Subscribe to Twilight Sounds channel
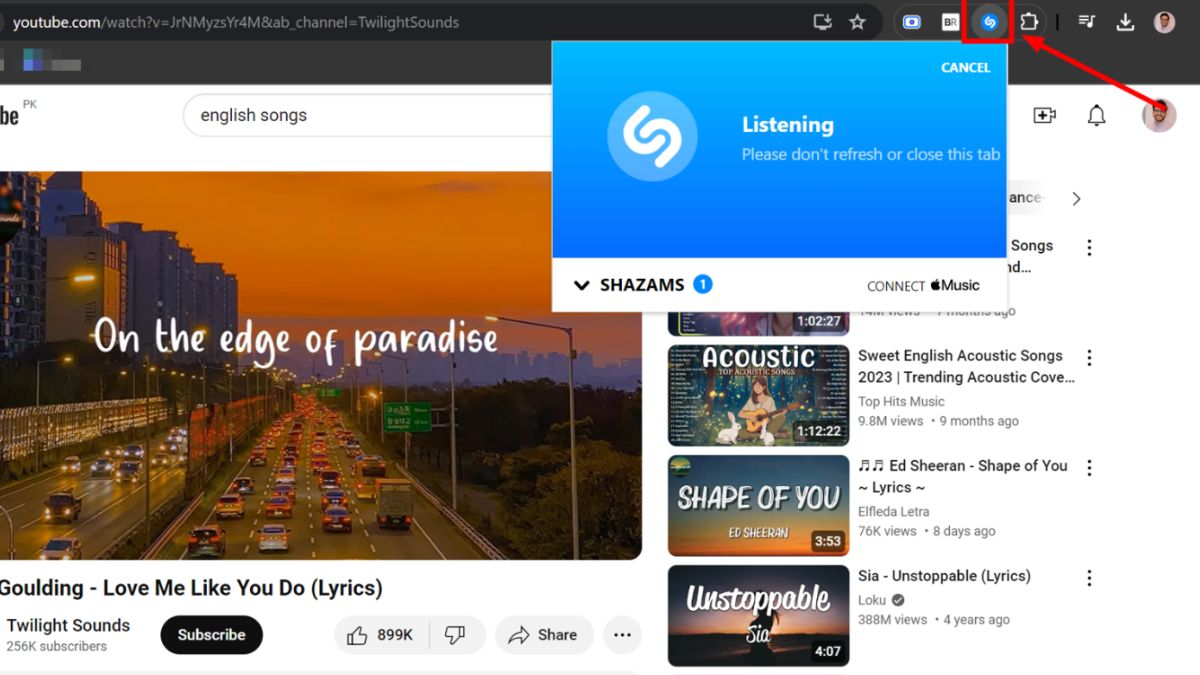The image size is (1200, 675). click(x=211, y=635)
